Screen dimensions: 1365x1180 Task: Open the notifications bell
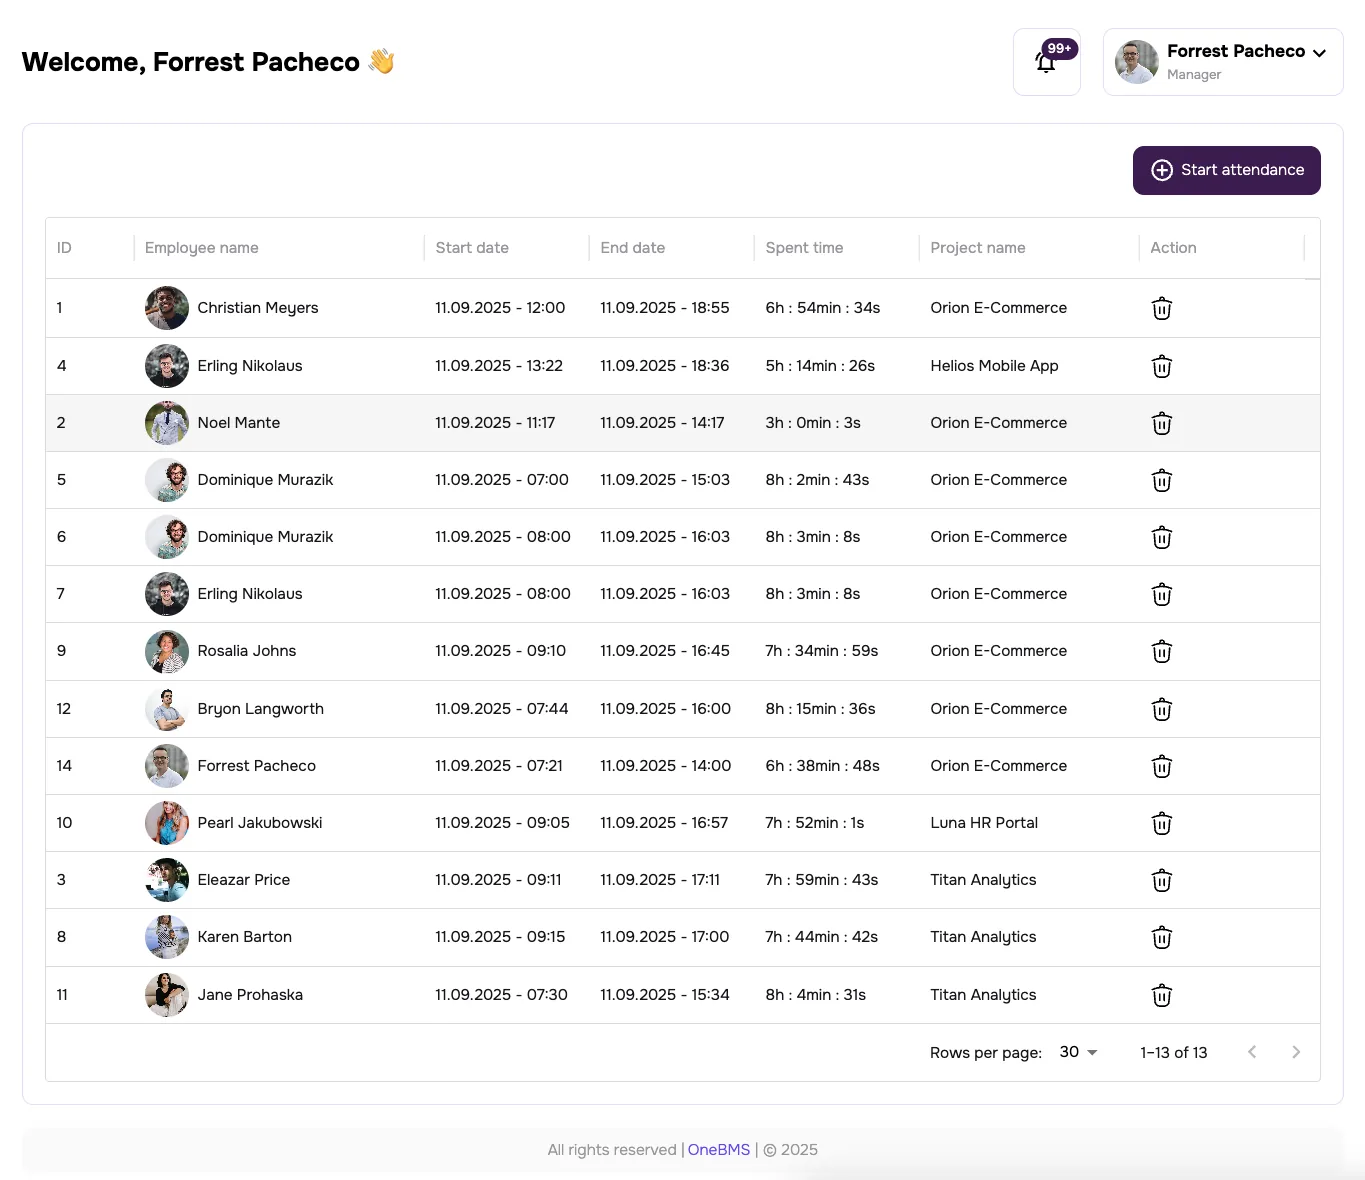pos(1046,63)
